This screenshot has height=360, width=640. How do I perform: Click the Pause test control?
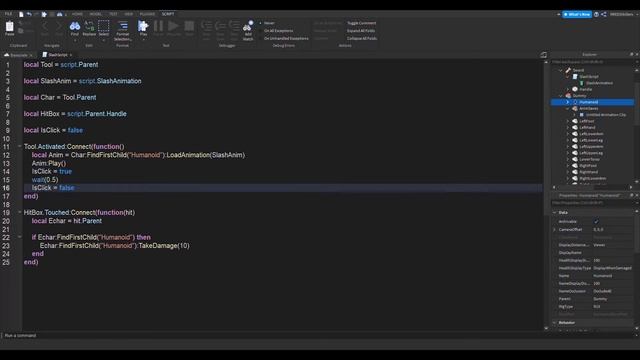(158, 26)
